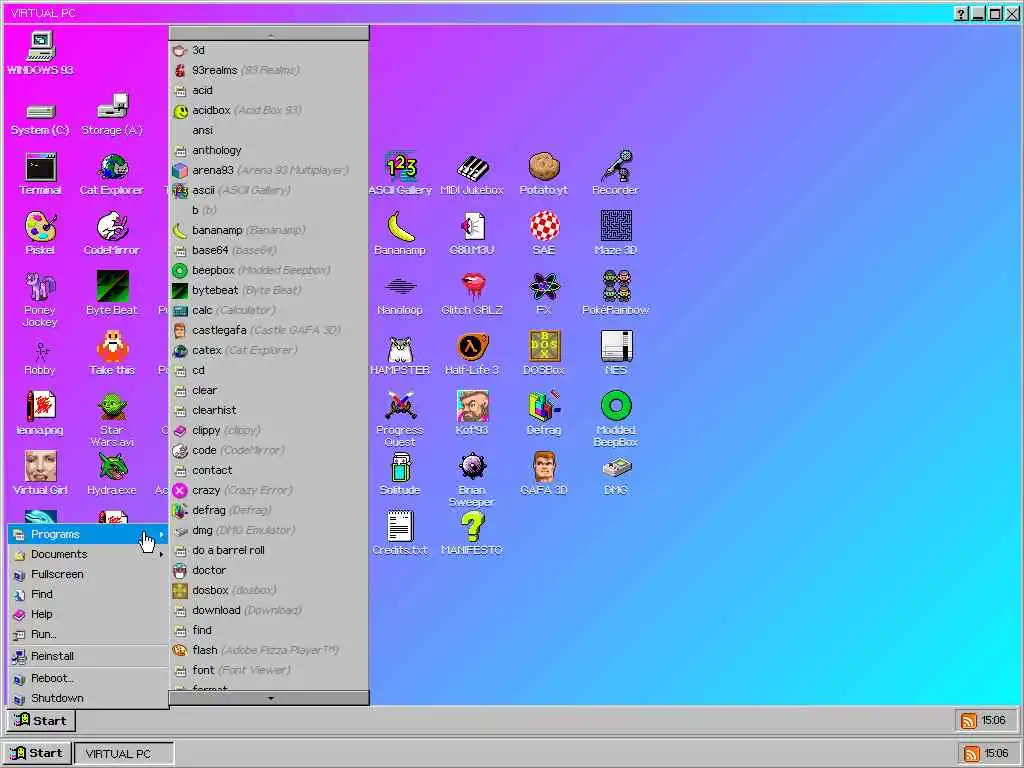
Task: Open the Progress Quest icon
Action: click(x=400, y=419)
